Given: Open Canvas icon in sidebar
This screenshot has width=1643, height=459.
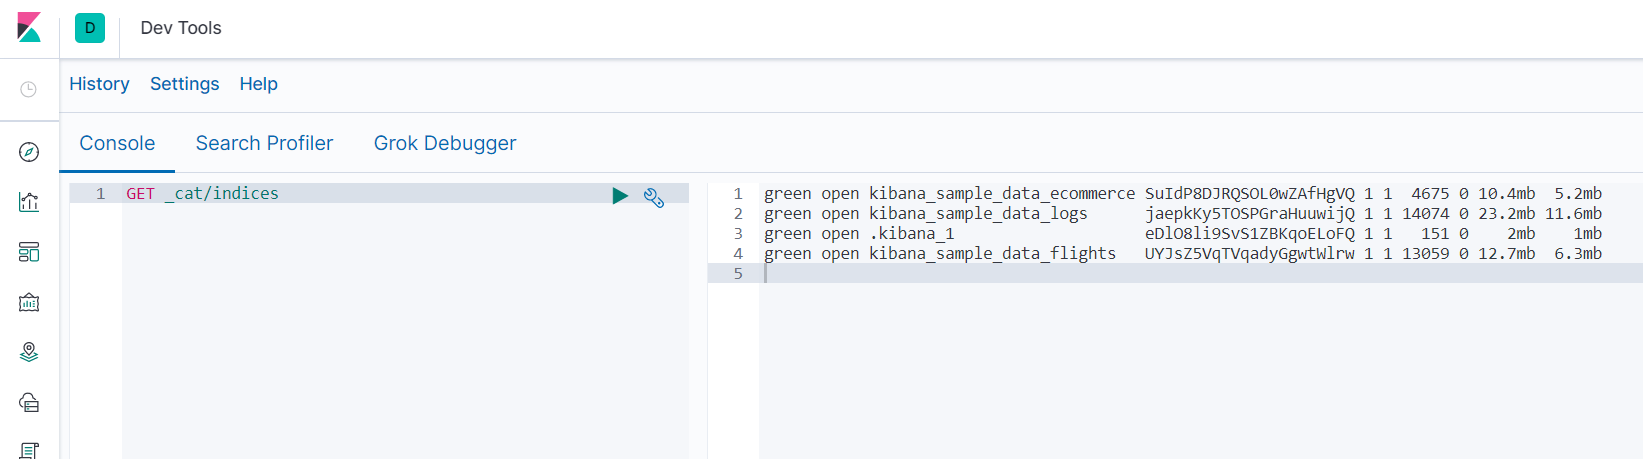Looking at the screenshot, I should (x=29, y=302).
